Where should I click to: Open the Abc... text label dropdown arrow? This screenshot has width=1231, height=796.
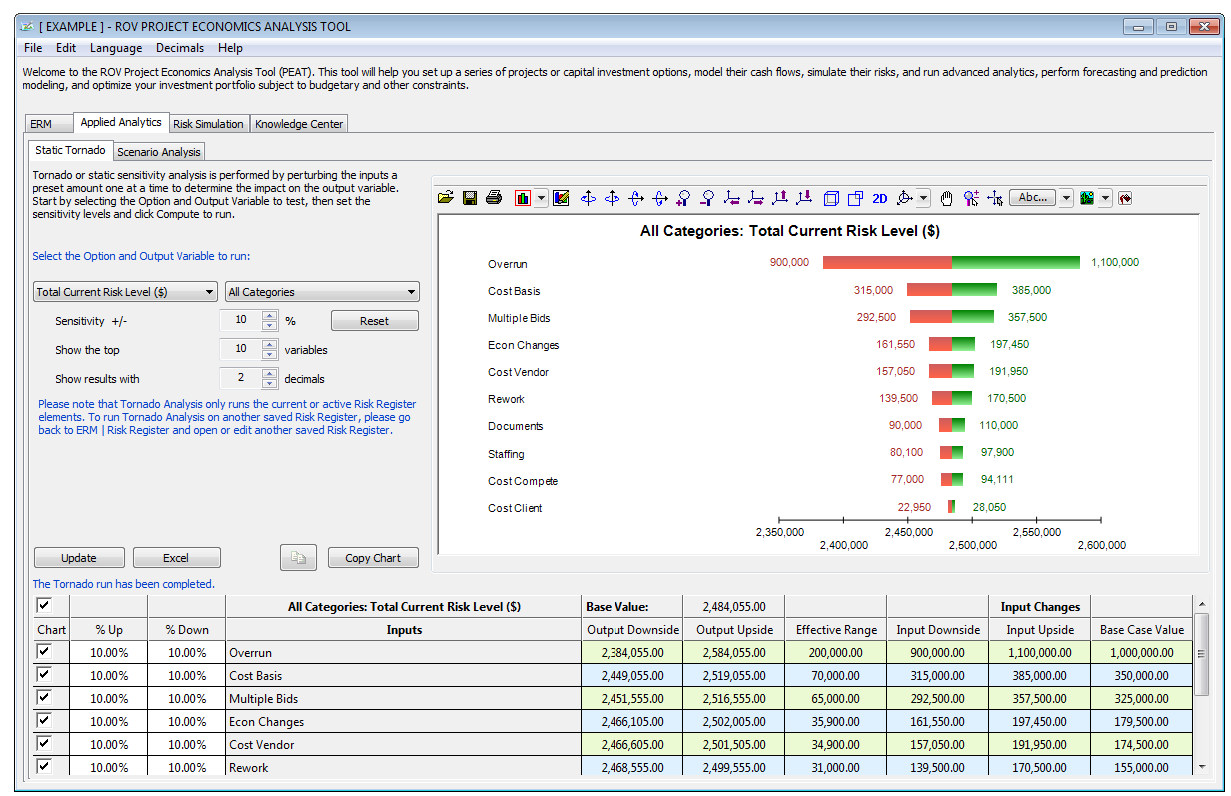click(x=1066, y=198)
